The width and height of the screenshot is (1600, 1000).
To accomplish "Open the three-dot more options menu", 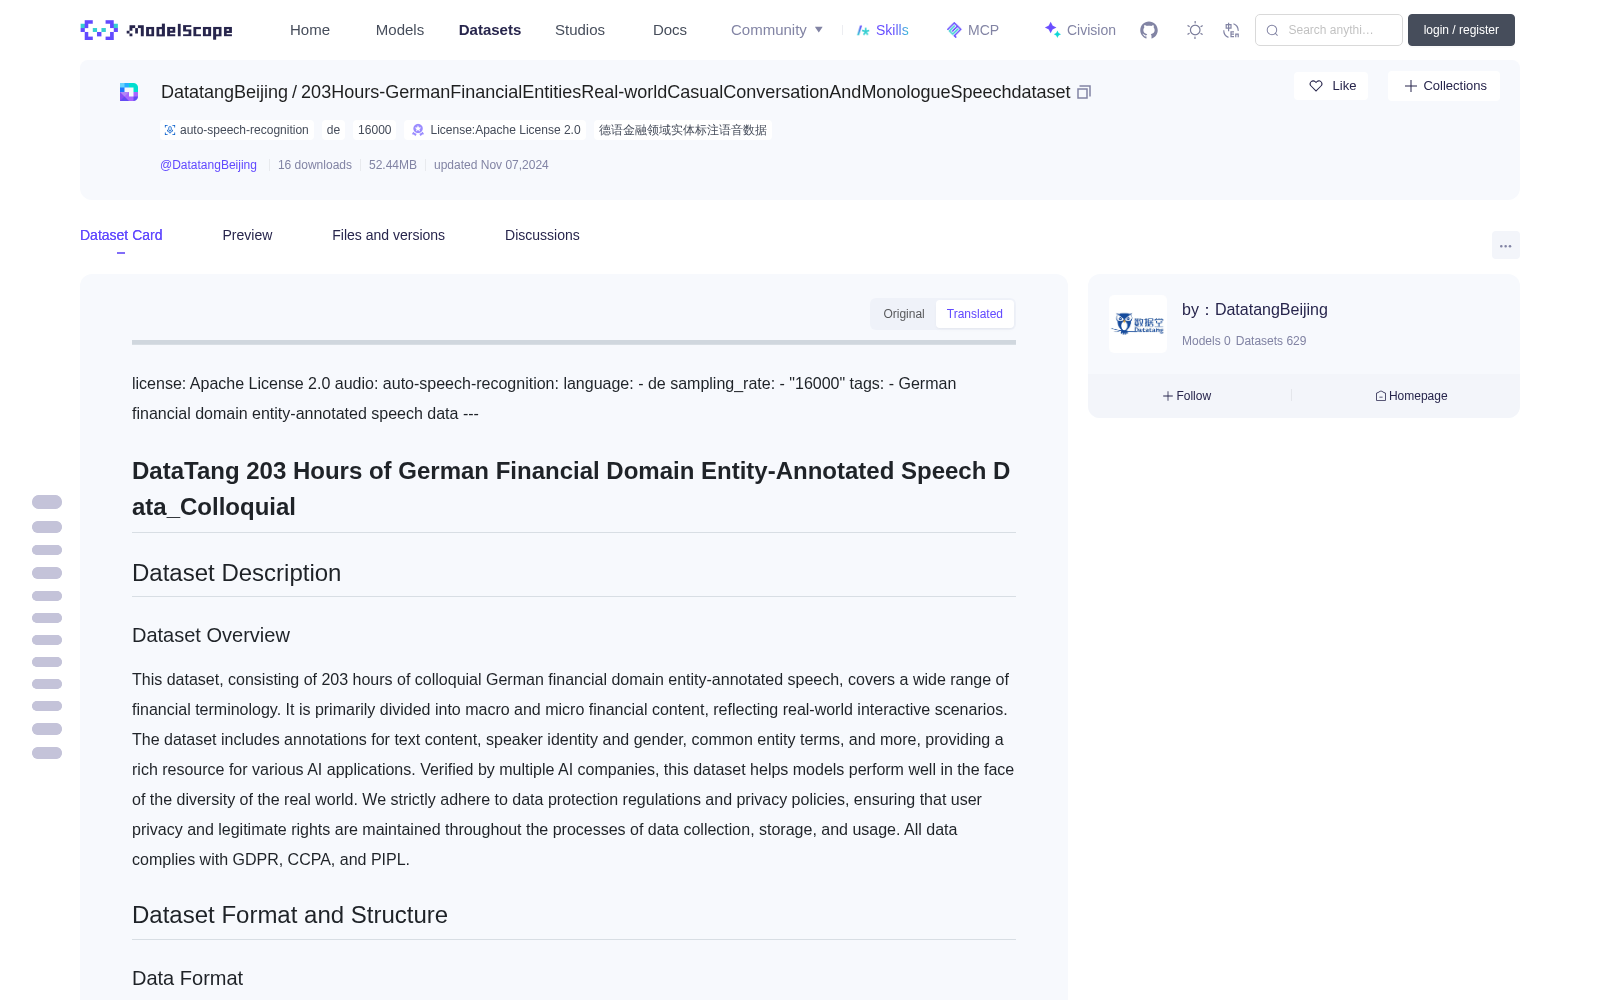I will (1506, 245).
